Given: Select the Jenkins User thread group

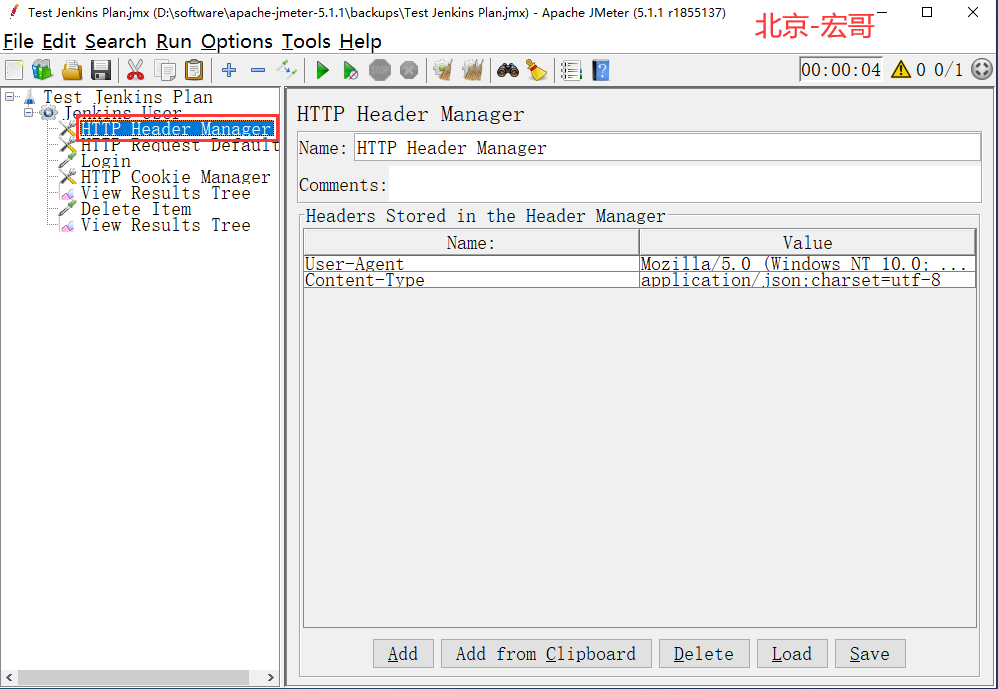Looking at the screenshot, I should [x=122, y=113].
